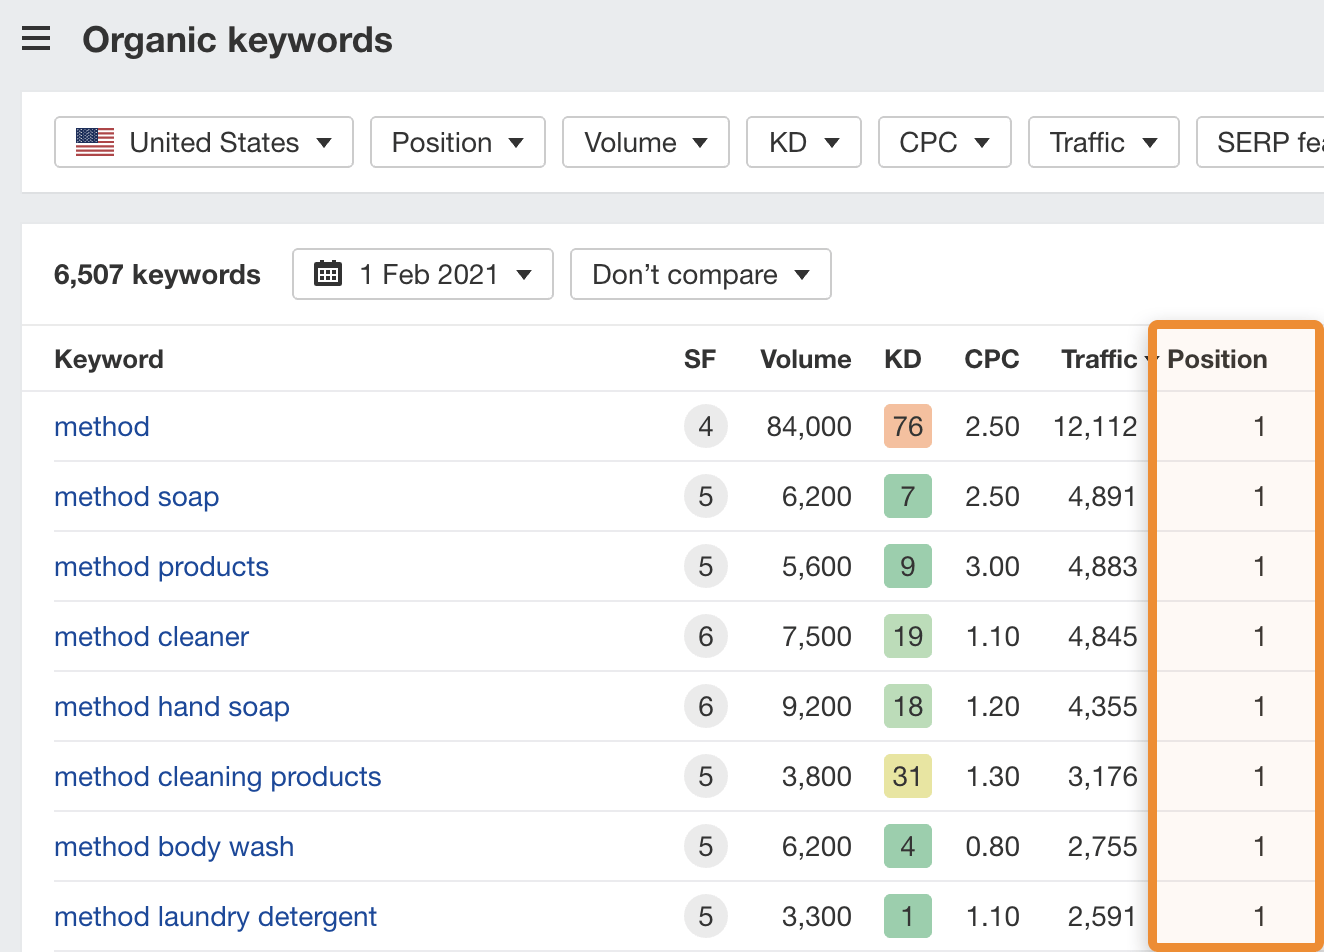Click the green KD swatch for method products
The image size is (1324, 952).
click(x=907, y=566)
